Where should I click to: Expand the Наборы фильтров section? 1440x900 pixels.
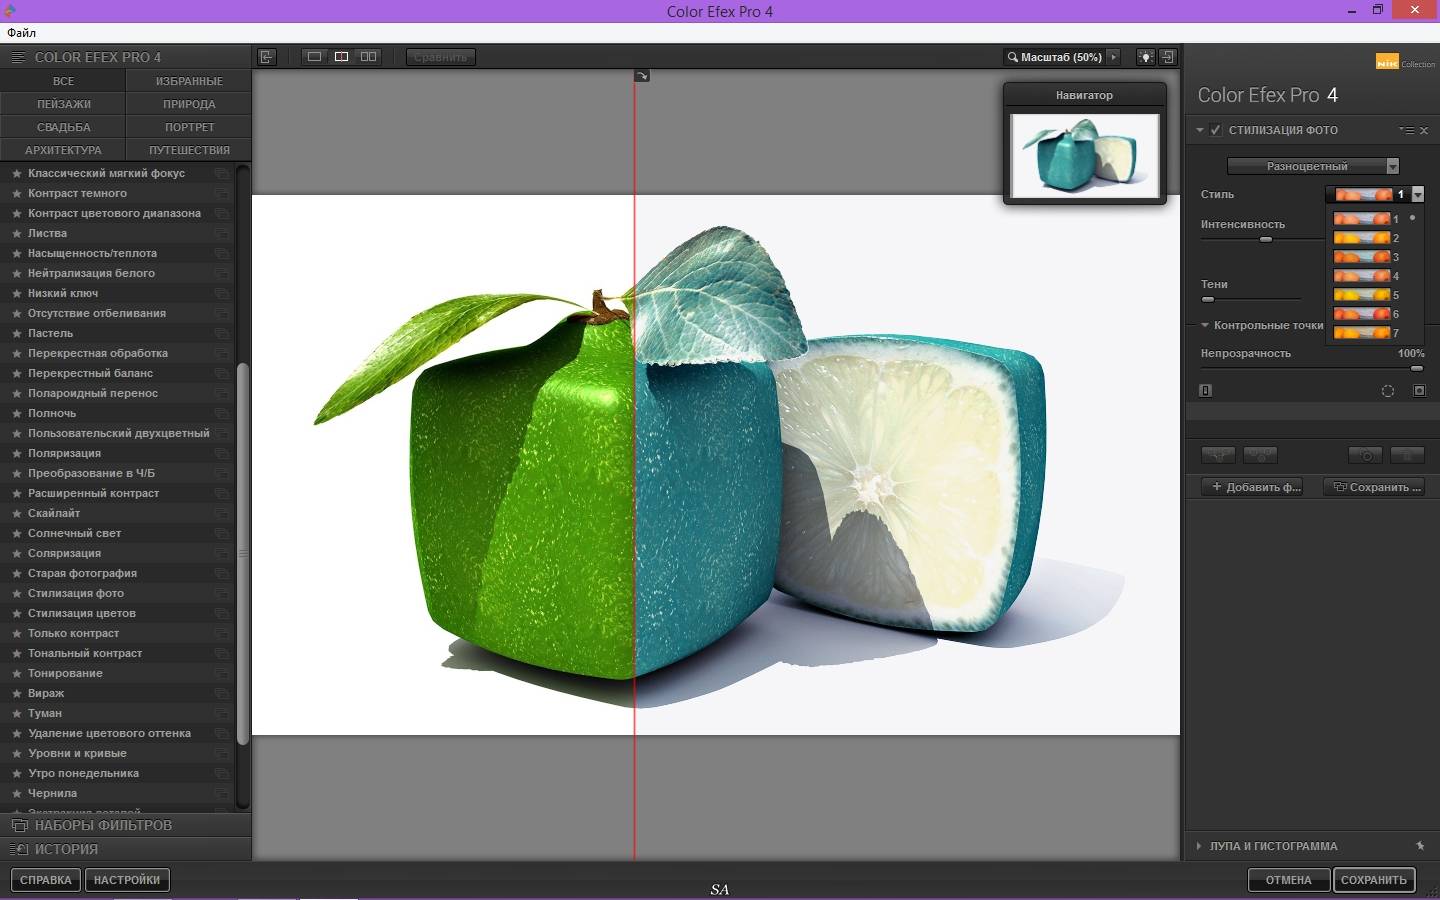pyautogui.click(x=126, y=825)
